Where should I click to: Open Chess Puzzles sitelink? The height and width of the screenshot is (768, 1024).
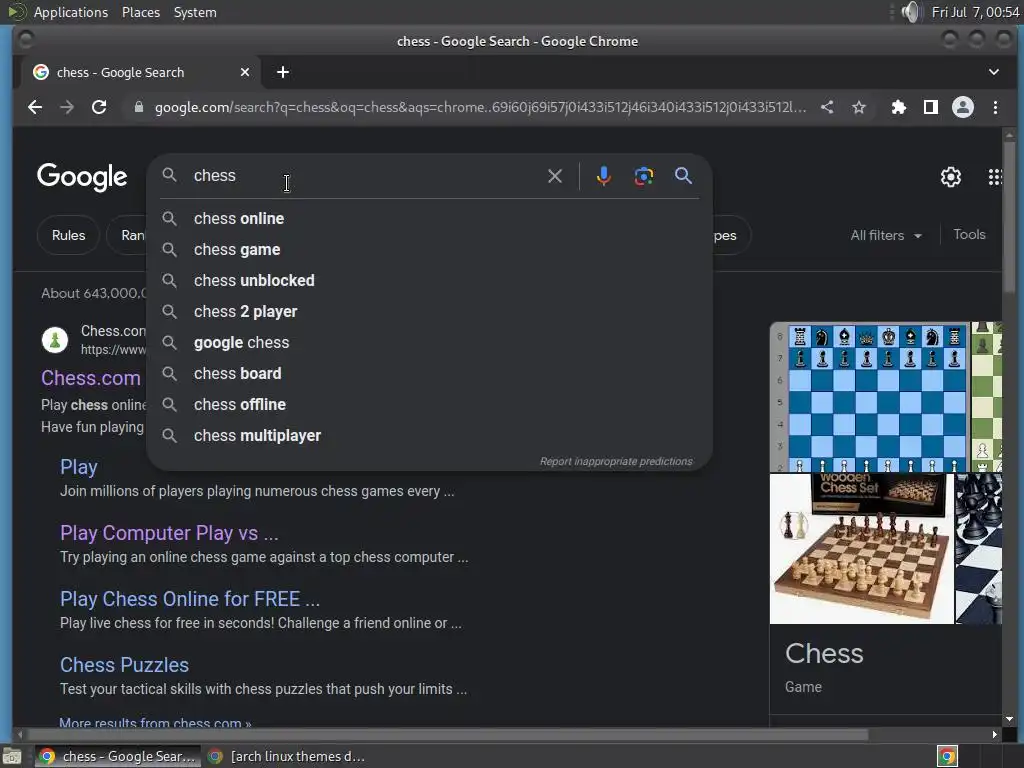[124, 665]
